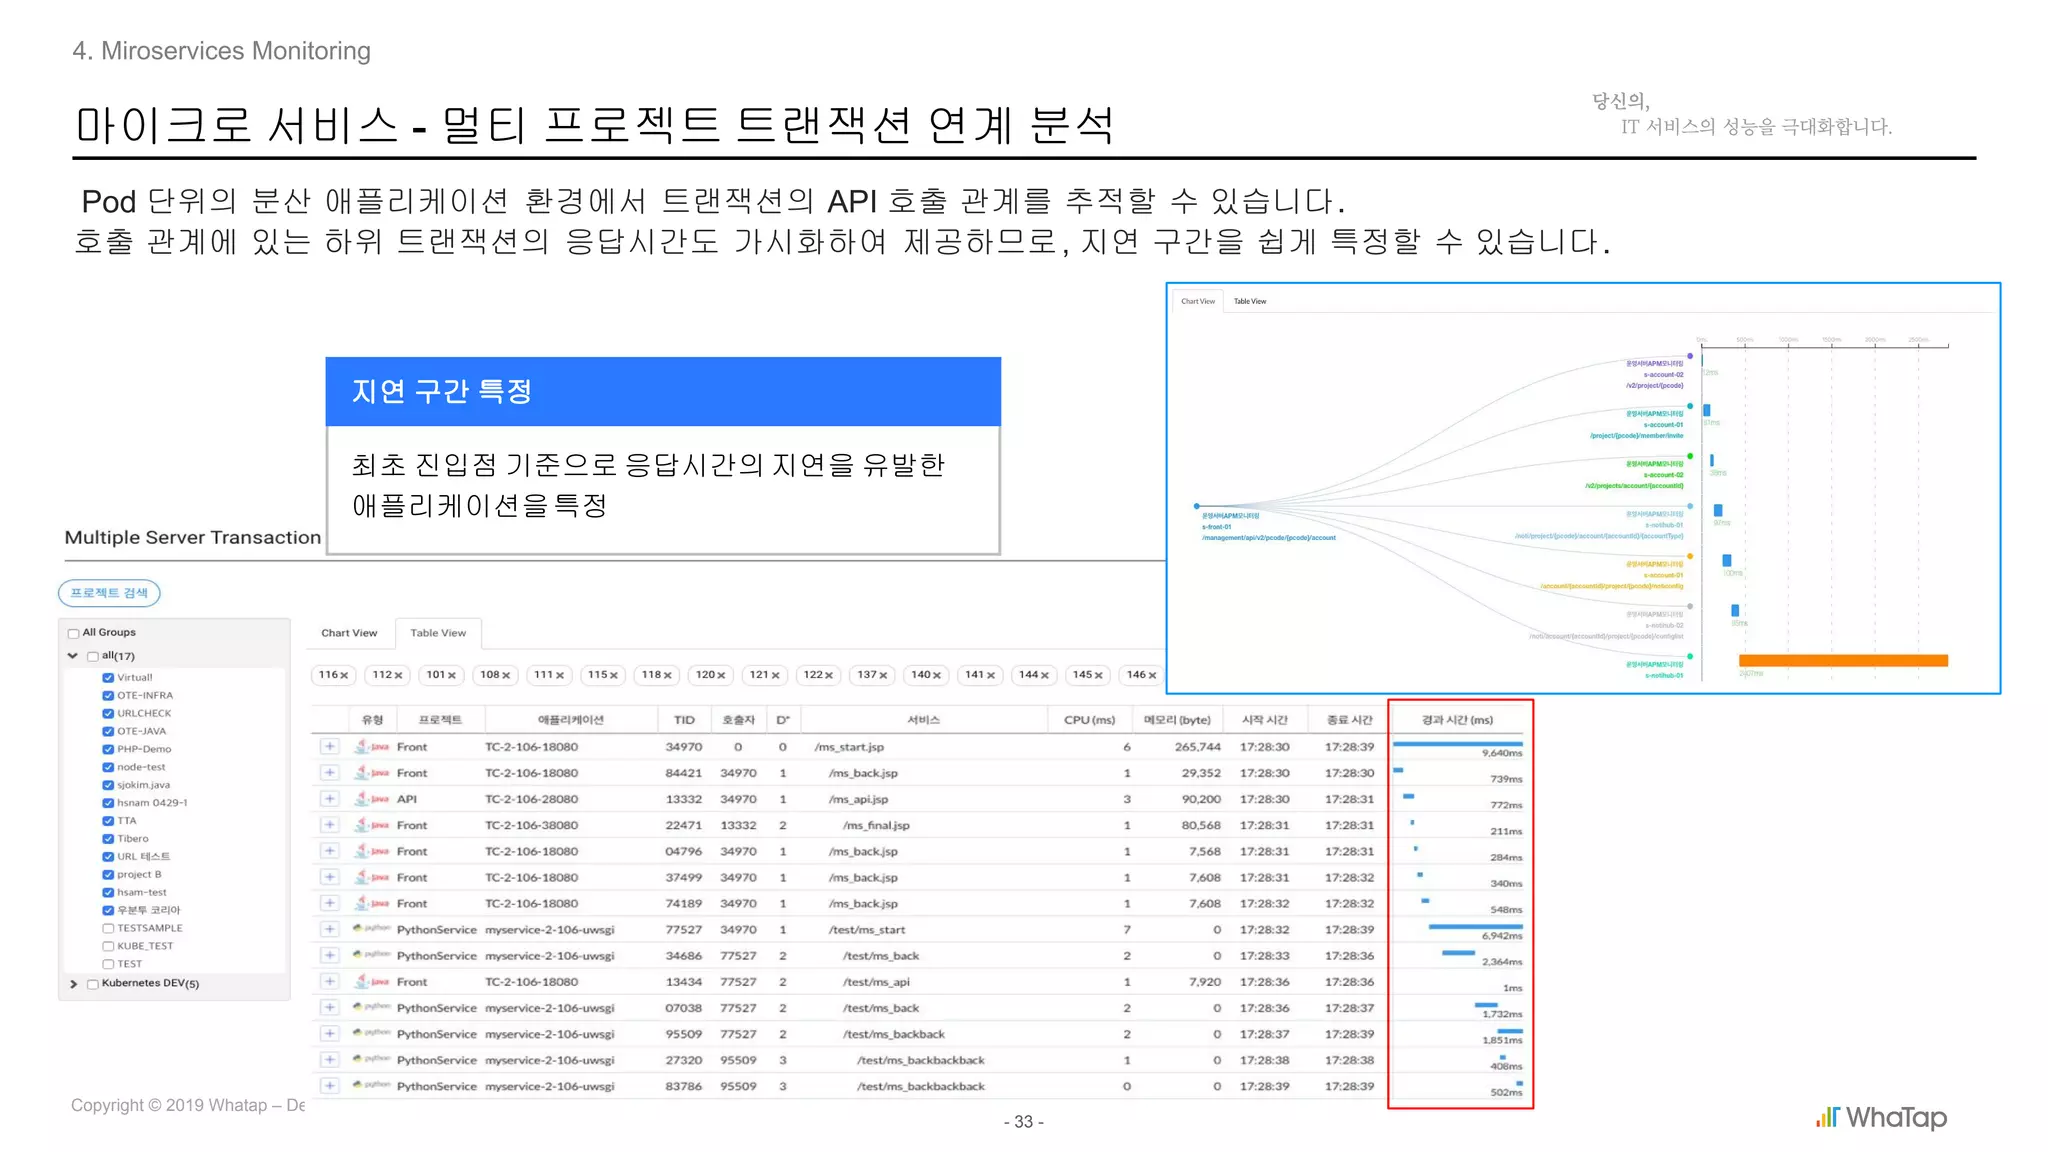Uncheck the OTE-INFRA project
Image resolution: width=2048 pixels, height=1152 pixels.
(108, 695)
